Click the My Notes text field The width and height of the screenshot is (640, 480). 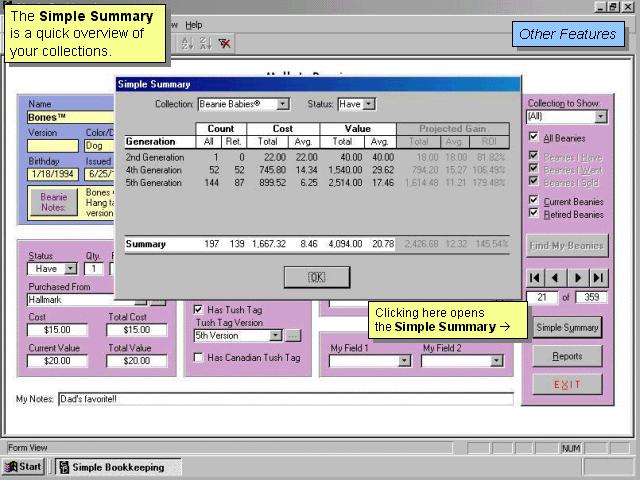click(285, 400)
